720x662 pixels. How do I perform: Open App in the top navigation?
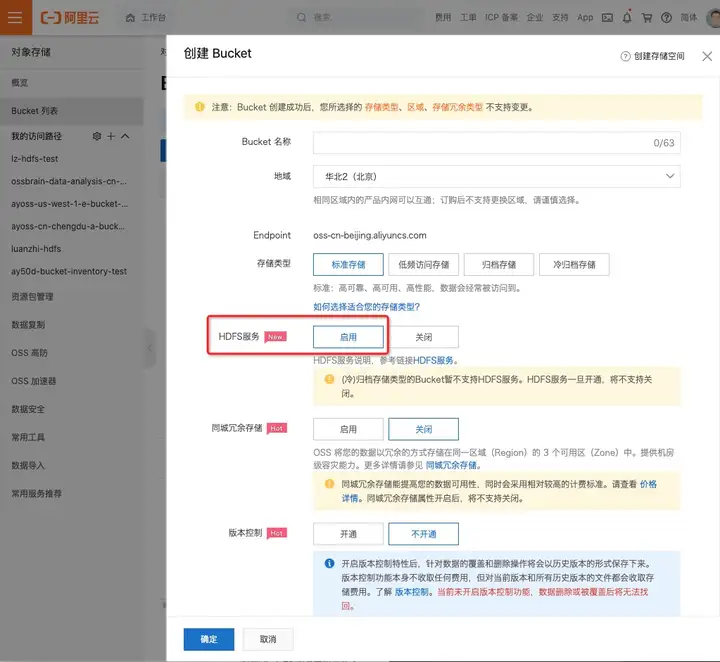point(585,17)
